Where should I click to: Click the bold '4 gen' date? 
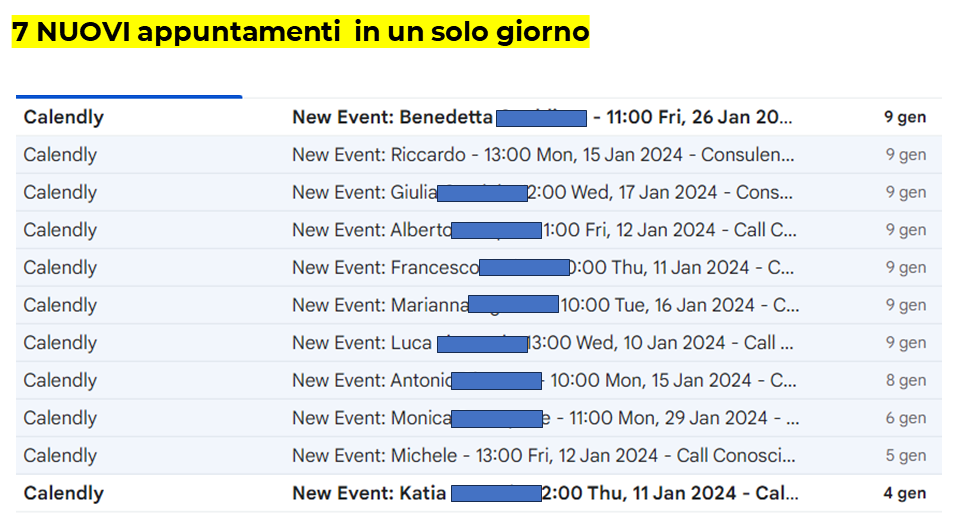point(905,493)
